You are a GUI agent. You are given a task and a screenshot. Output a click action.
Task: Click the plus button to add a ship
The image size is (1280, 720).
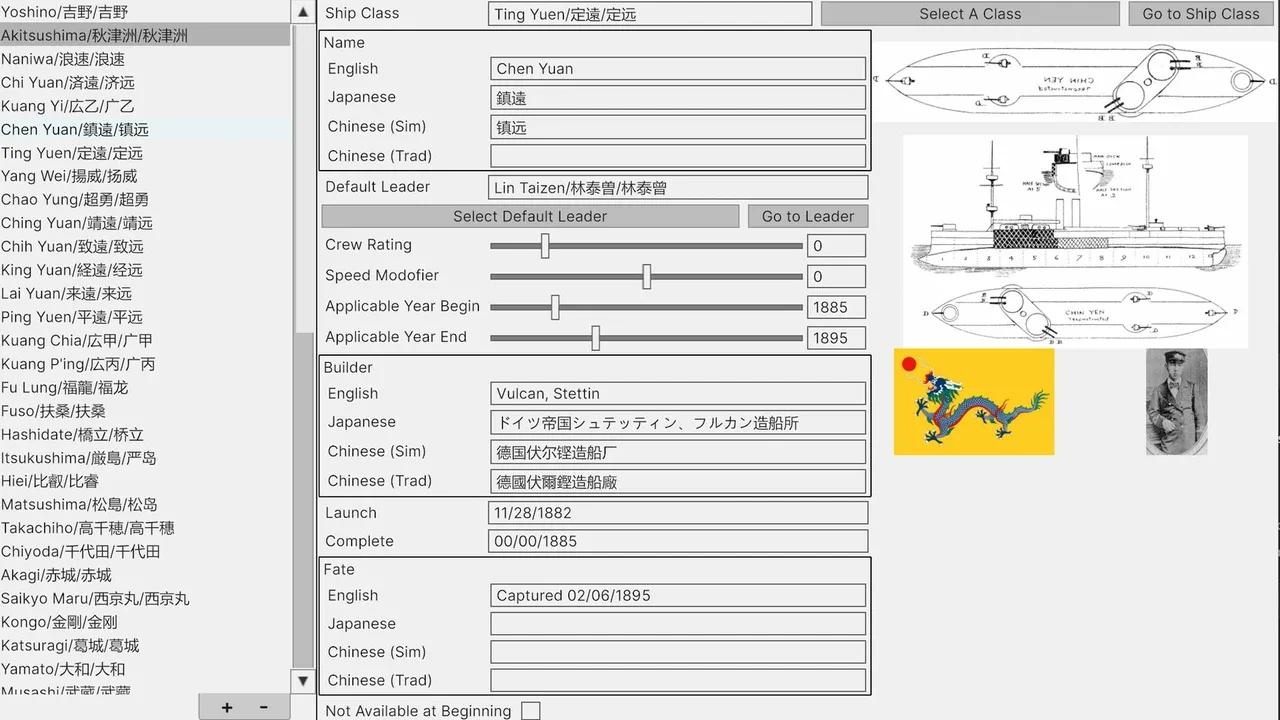[227, 707]
